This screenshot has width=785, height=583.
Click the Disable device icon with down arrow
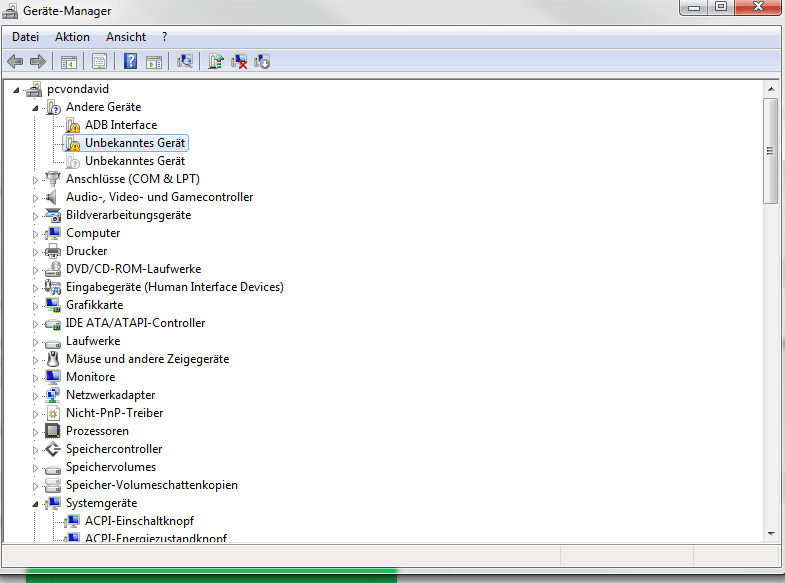pos(262,62)
